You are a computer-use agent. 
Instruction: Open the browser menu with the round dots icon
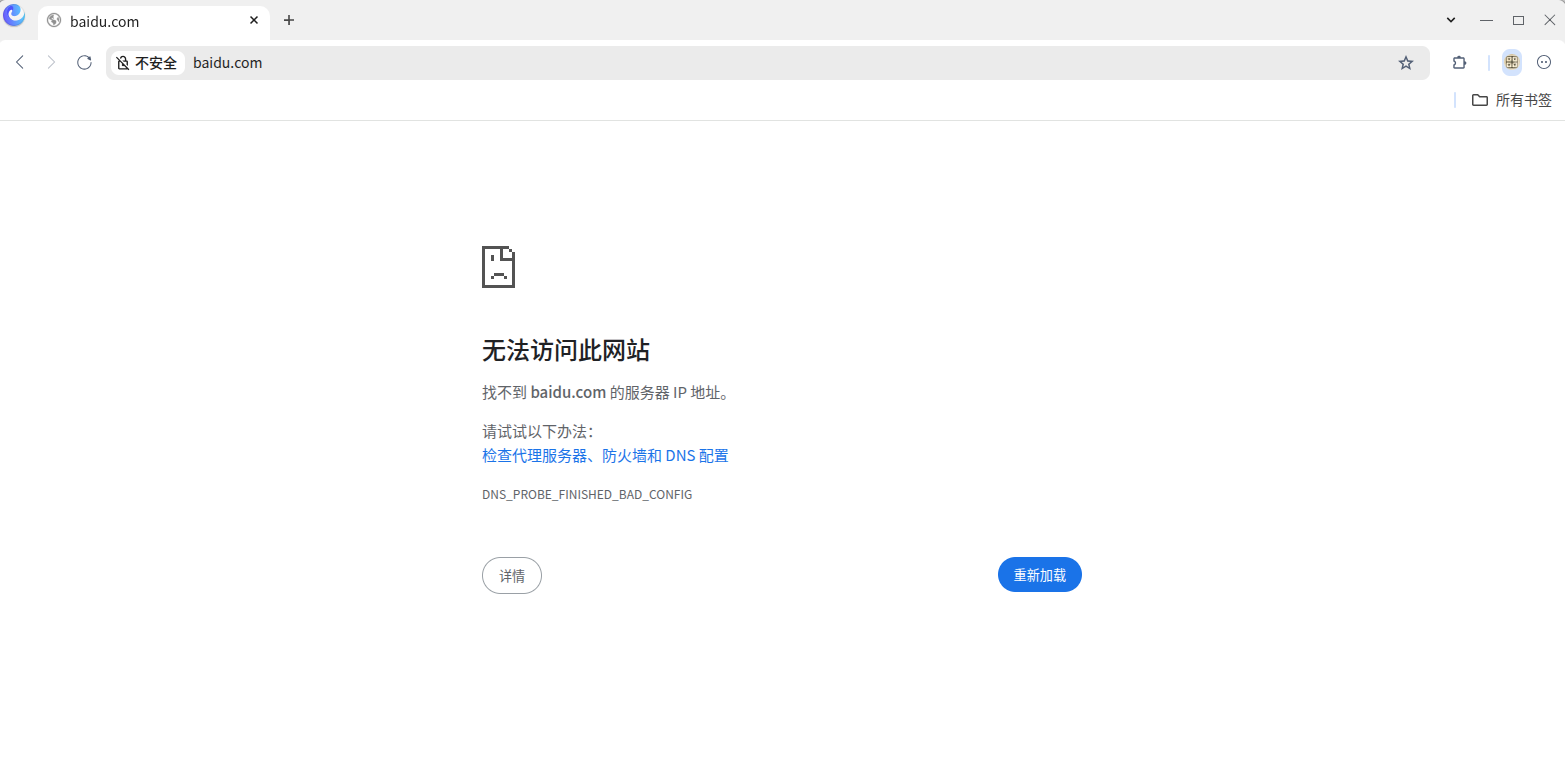point(1544,62)
